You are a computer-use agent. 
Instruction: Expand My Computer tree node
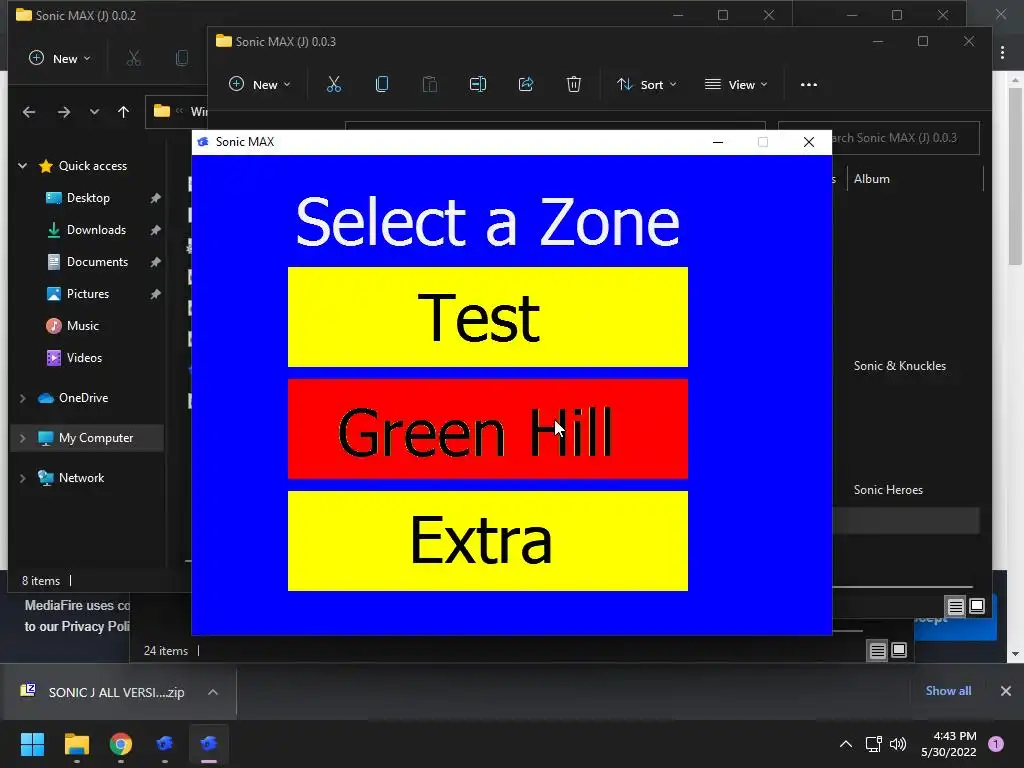23,438
